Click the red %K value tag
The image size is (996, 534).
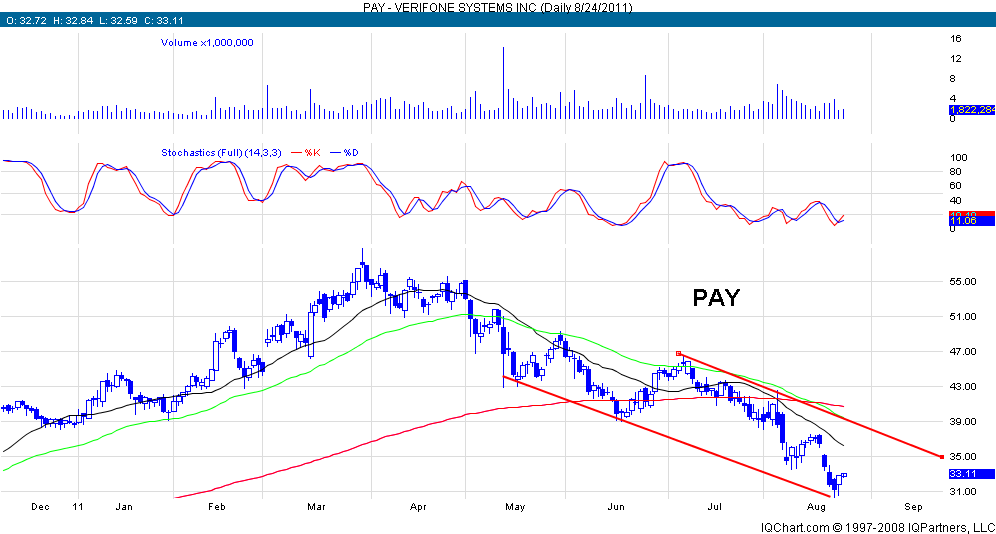pos(964,213)
